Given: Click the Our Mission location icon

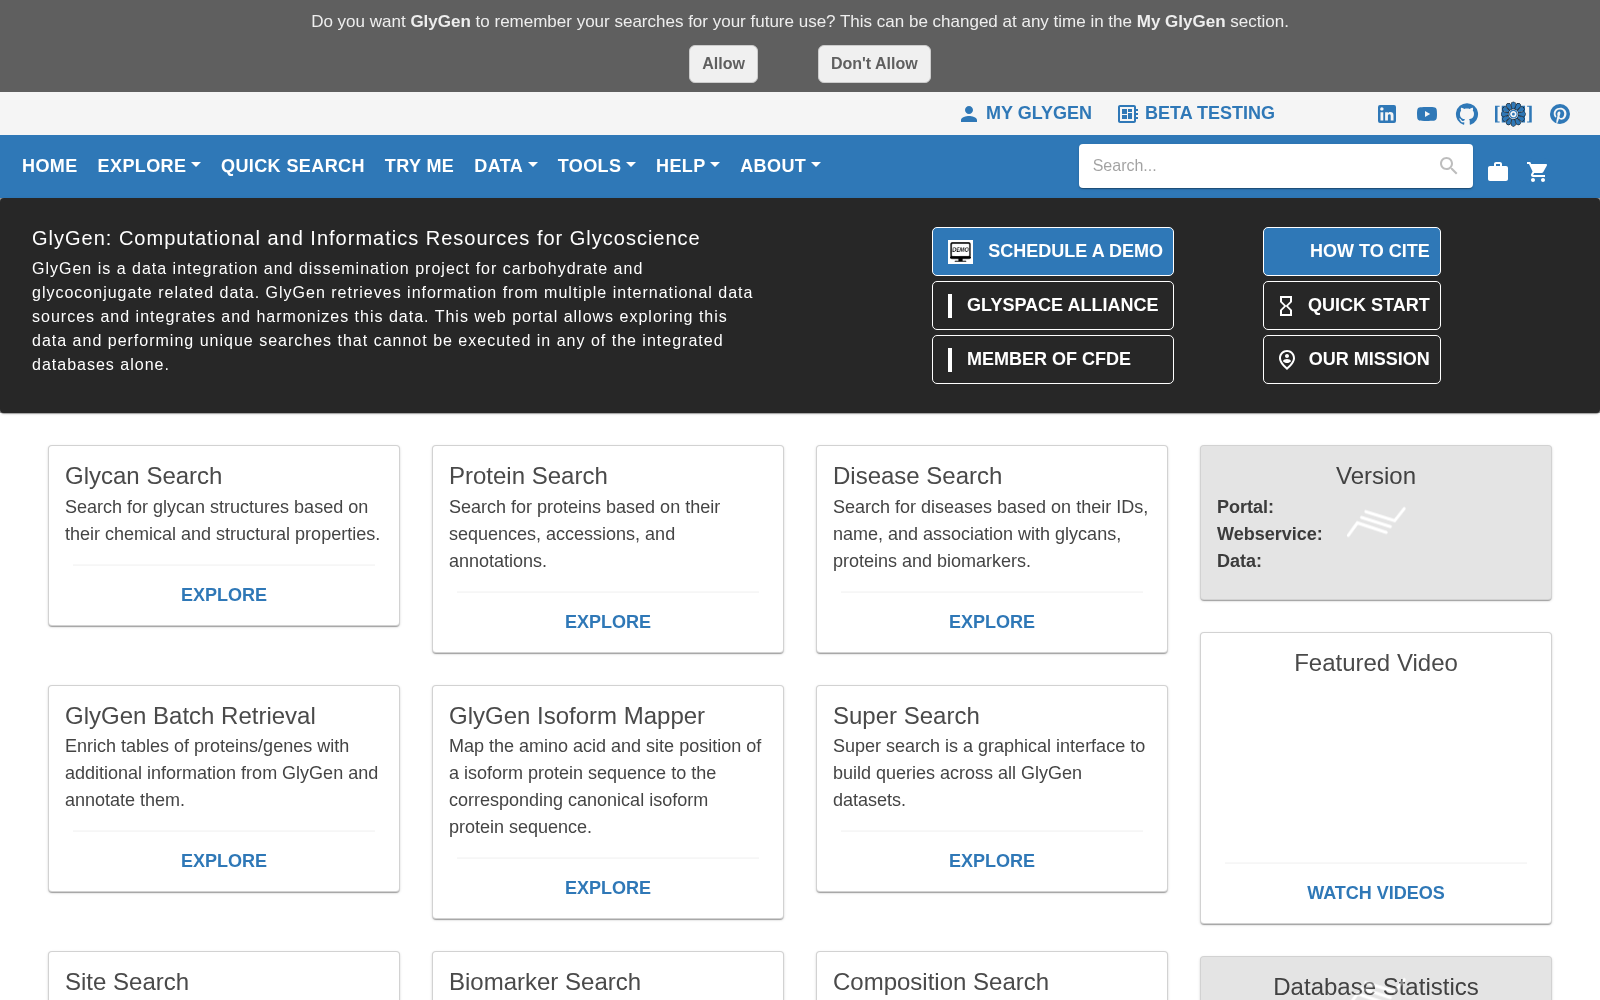Looking at the screenshot, I should pyautogui.click(x=1287, y=360).
